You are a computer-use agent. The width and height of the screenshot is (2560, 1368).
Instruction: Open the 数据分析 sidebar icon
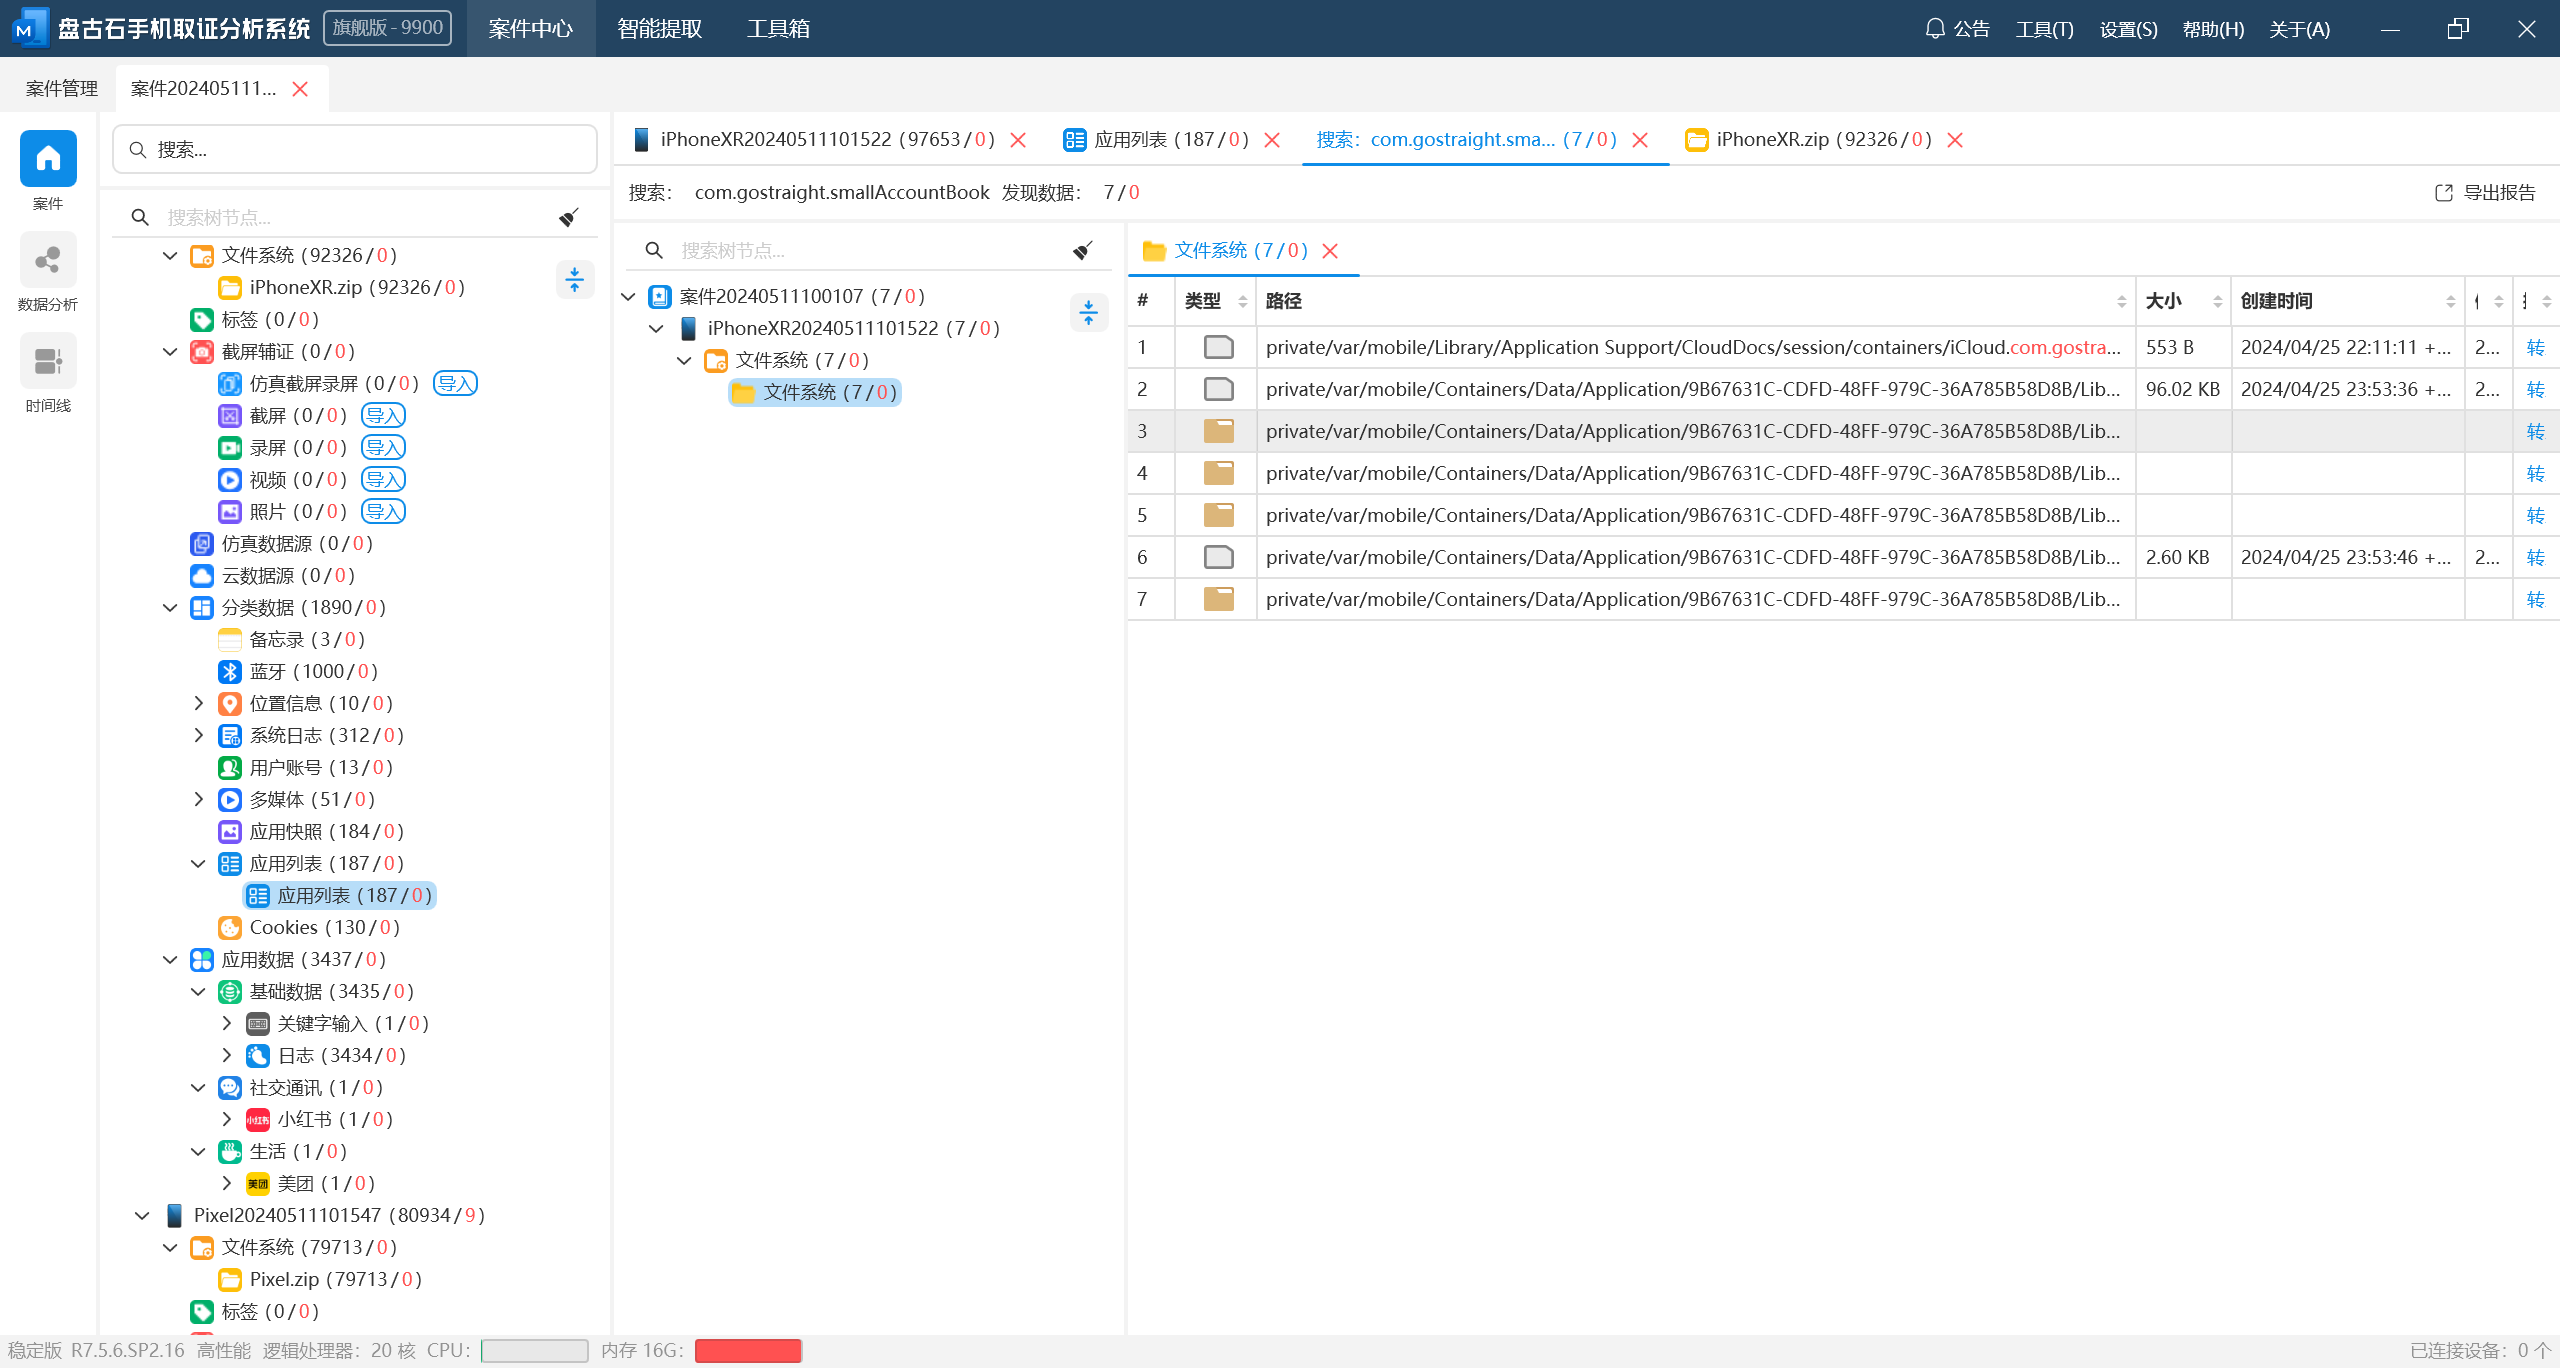(x=48, y=261)
